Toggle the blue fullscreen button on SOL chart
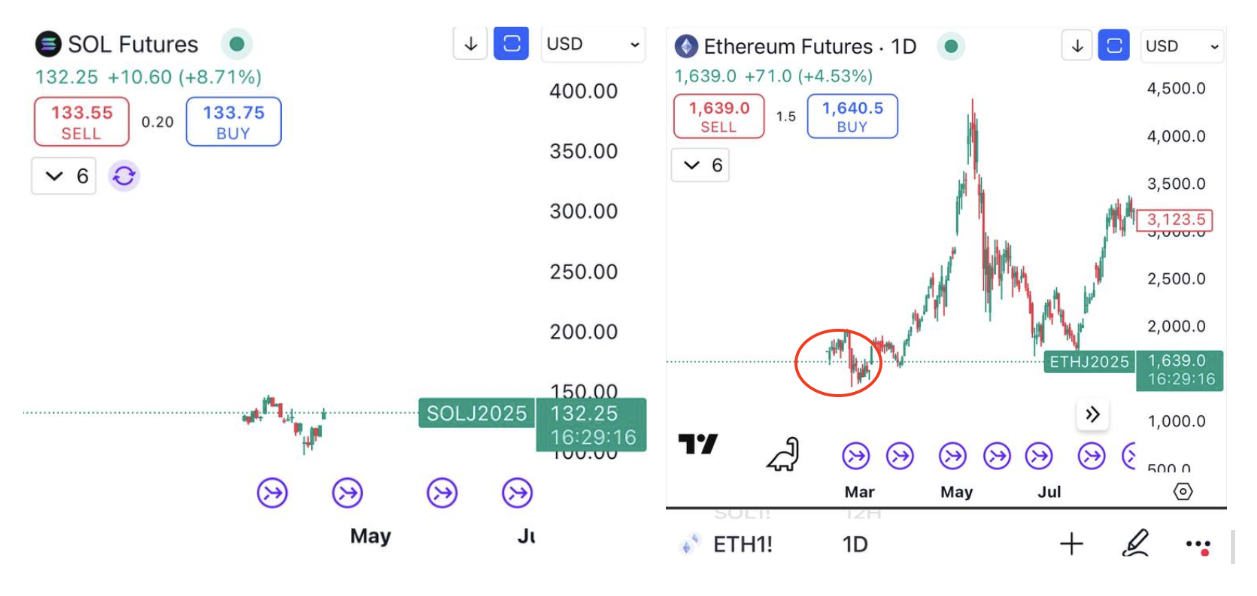 tap(512, 44)
